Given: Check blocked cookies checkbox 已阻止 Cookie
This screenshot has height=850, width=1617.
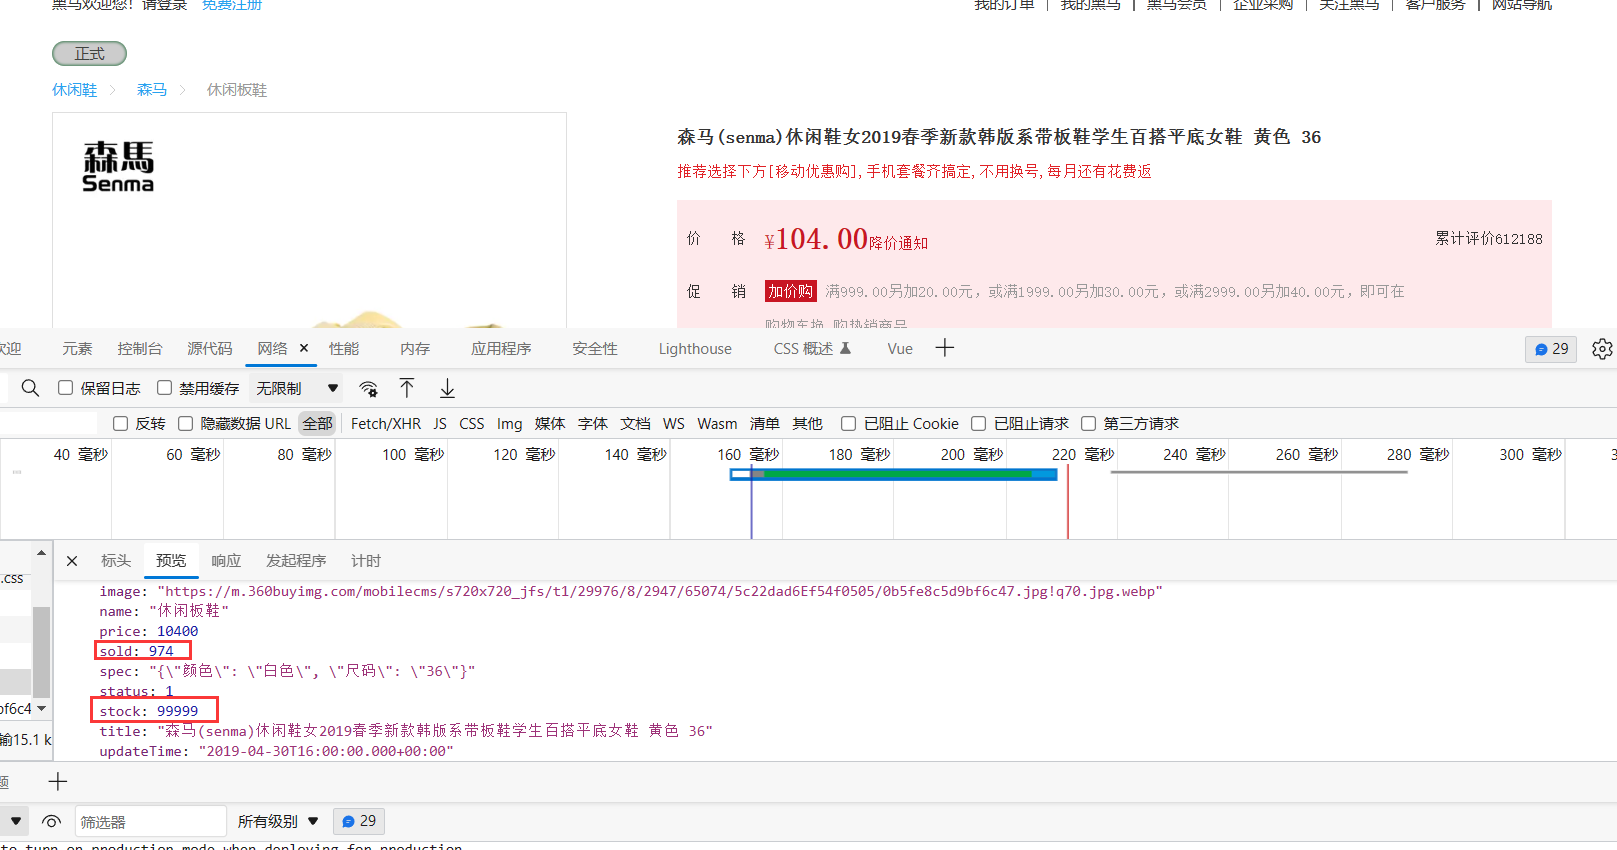Looking at the screenshot, I should [849, 424].
